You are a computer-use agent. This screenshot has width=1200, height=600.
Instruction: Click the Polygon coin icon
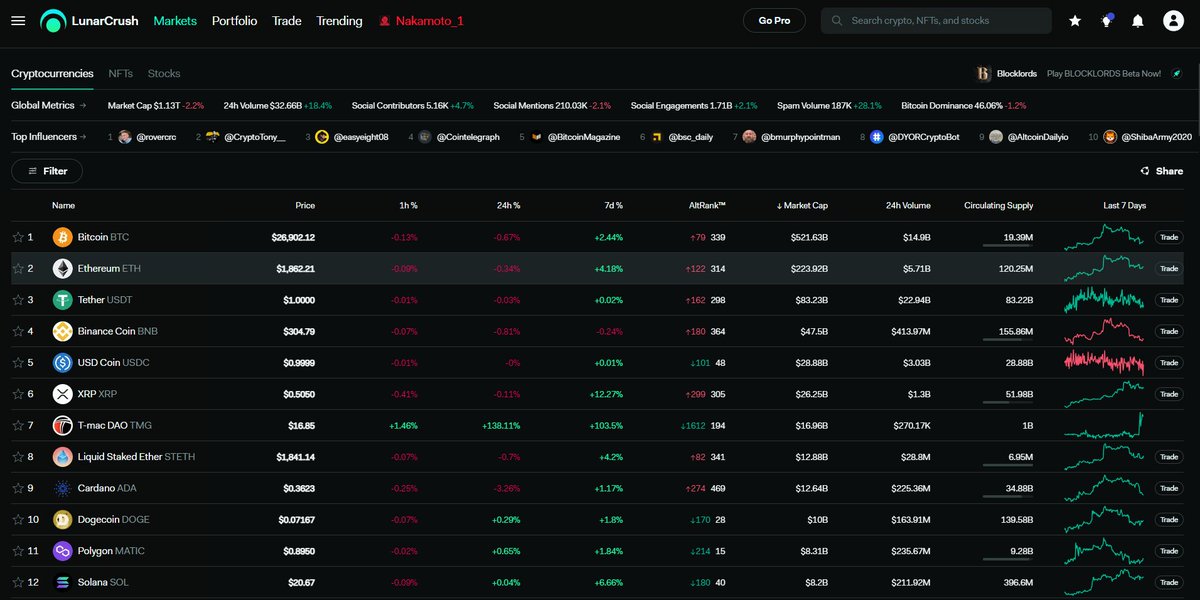[x=62, y=551]
